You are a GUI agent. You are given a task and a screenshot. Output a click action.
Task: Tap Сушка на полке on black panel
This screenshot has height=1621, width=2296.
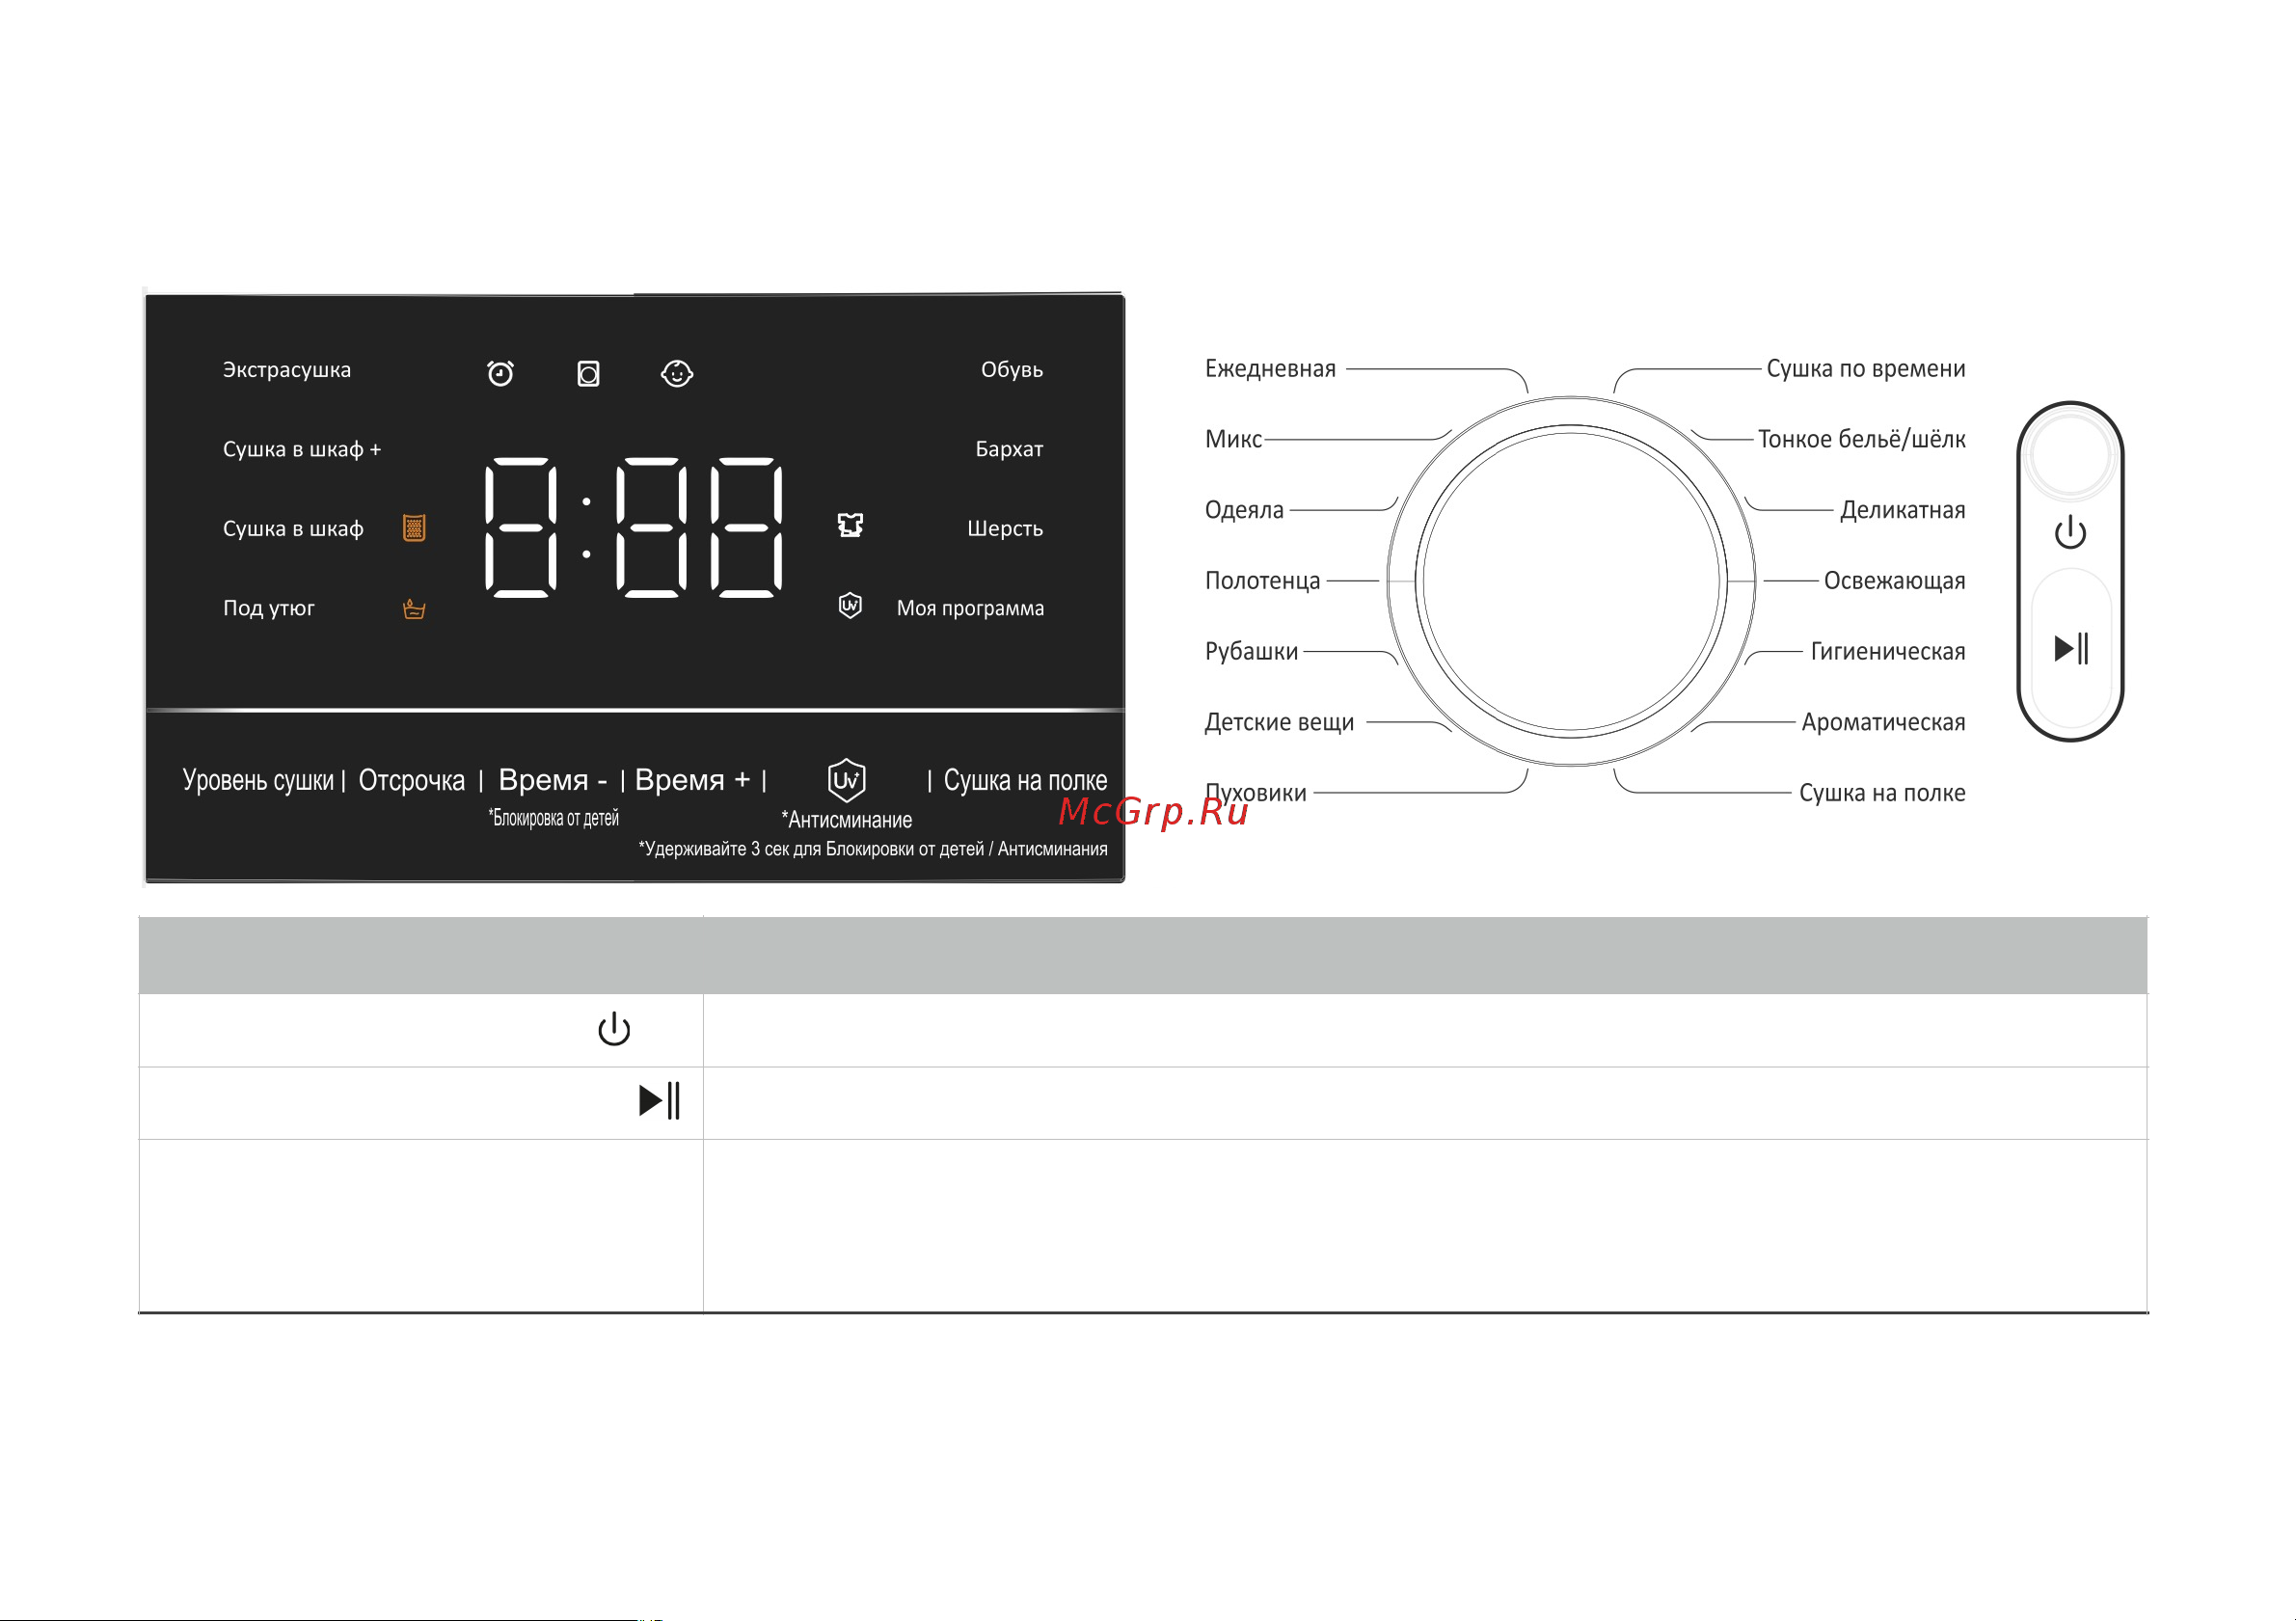coord(1025,780)
